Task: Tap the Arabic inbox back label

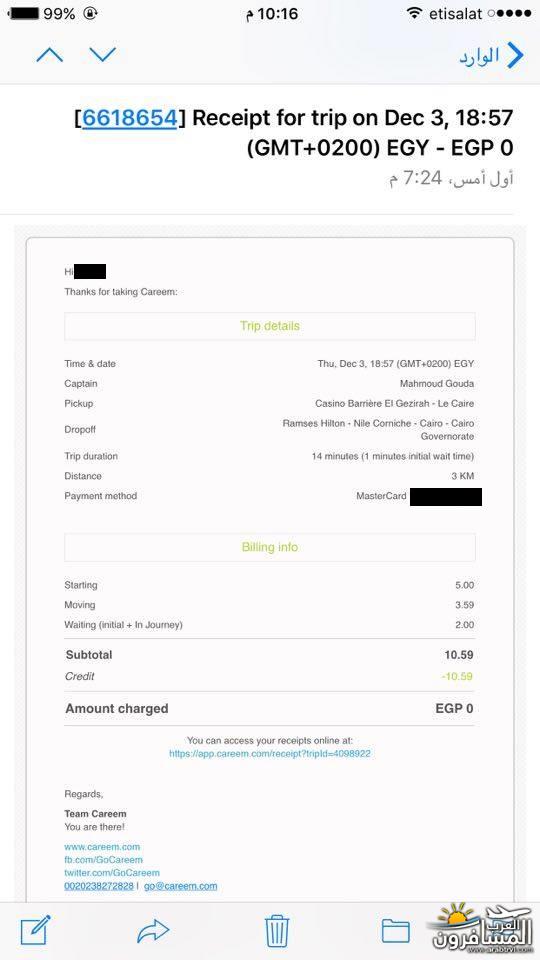Action: point(479,56)
